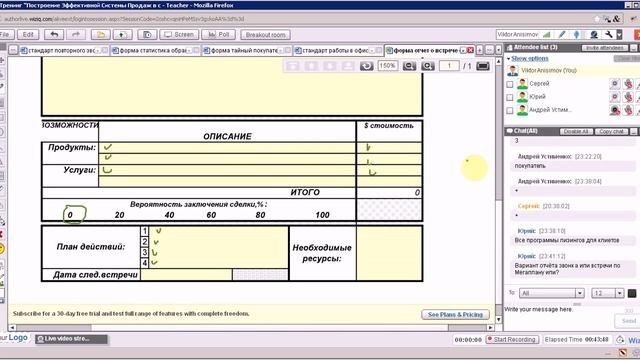This screenshot has width=640, height=360.
Task: Click the page number input field
Action: point(449,66)
